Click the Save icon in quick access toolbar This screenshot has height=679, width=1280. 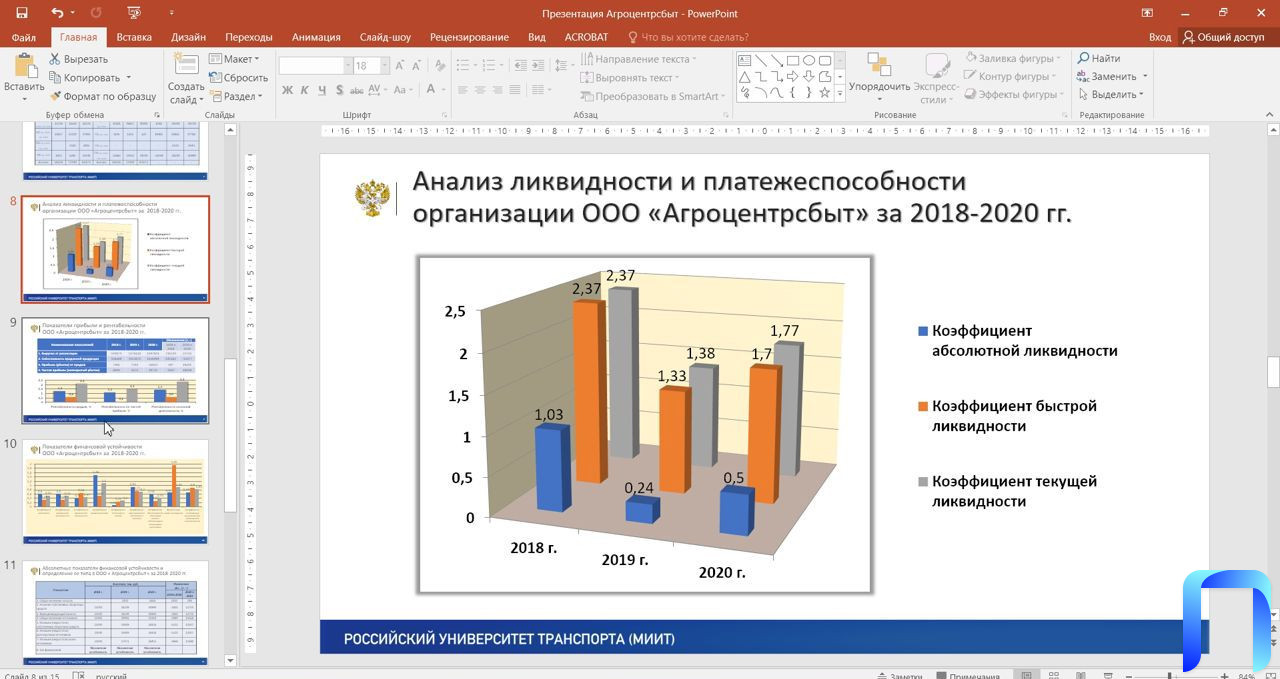click(21, 13)
